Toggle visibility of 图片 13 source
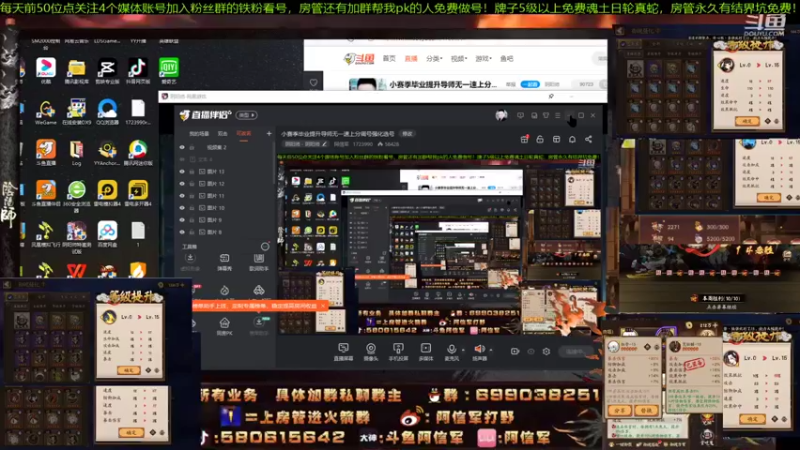 coord(182,171)
